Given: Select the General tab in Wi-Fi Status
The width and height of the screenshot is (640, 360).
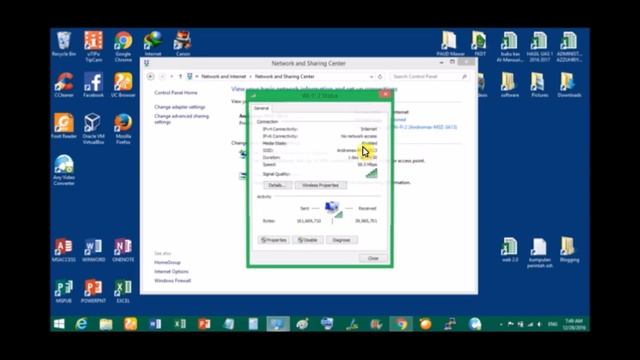Looking at the screenshot, I should click(x=261, y=108).
